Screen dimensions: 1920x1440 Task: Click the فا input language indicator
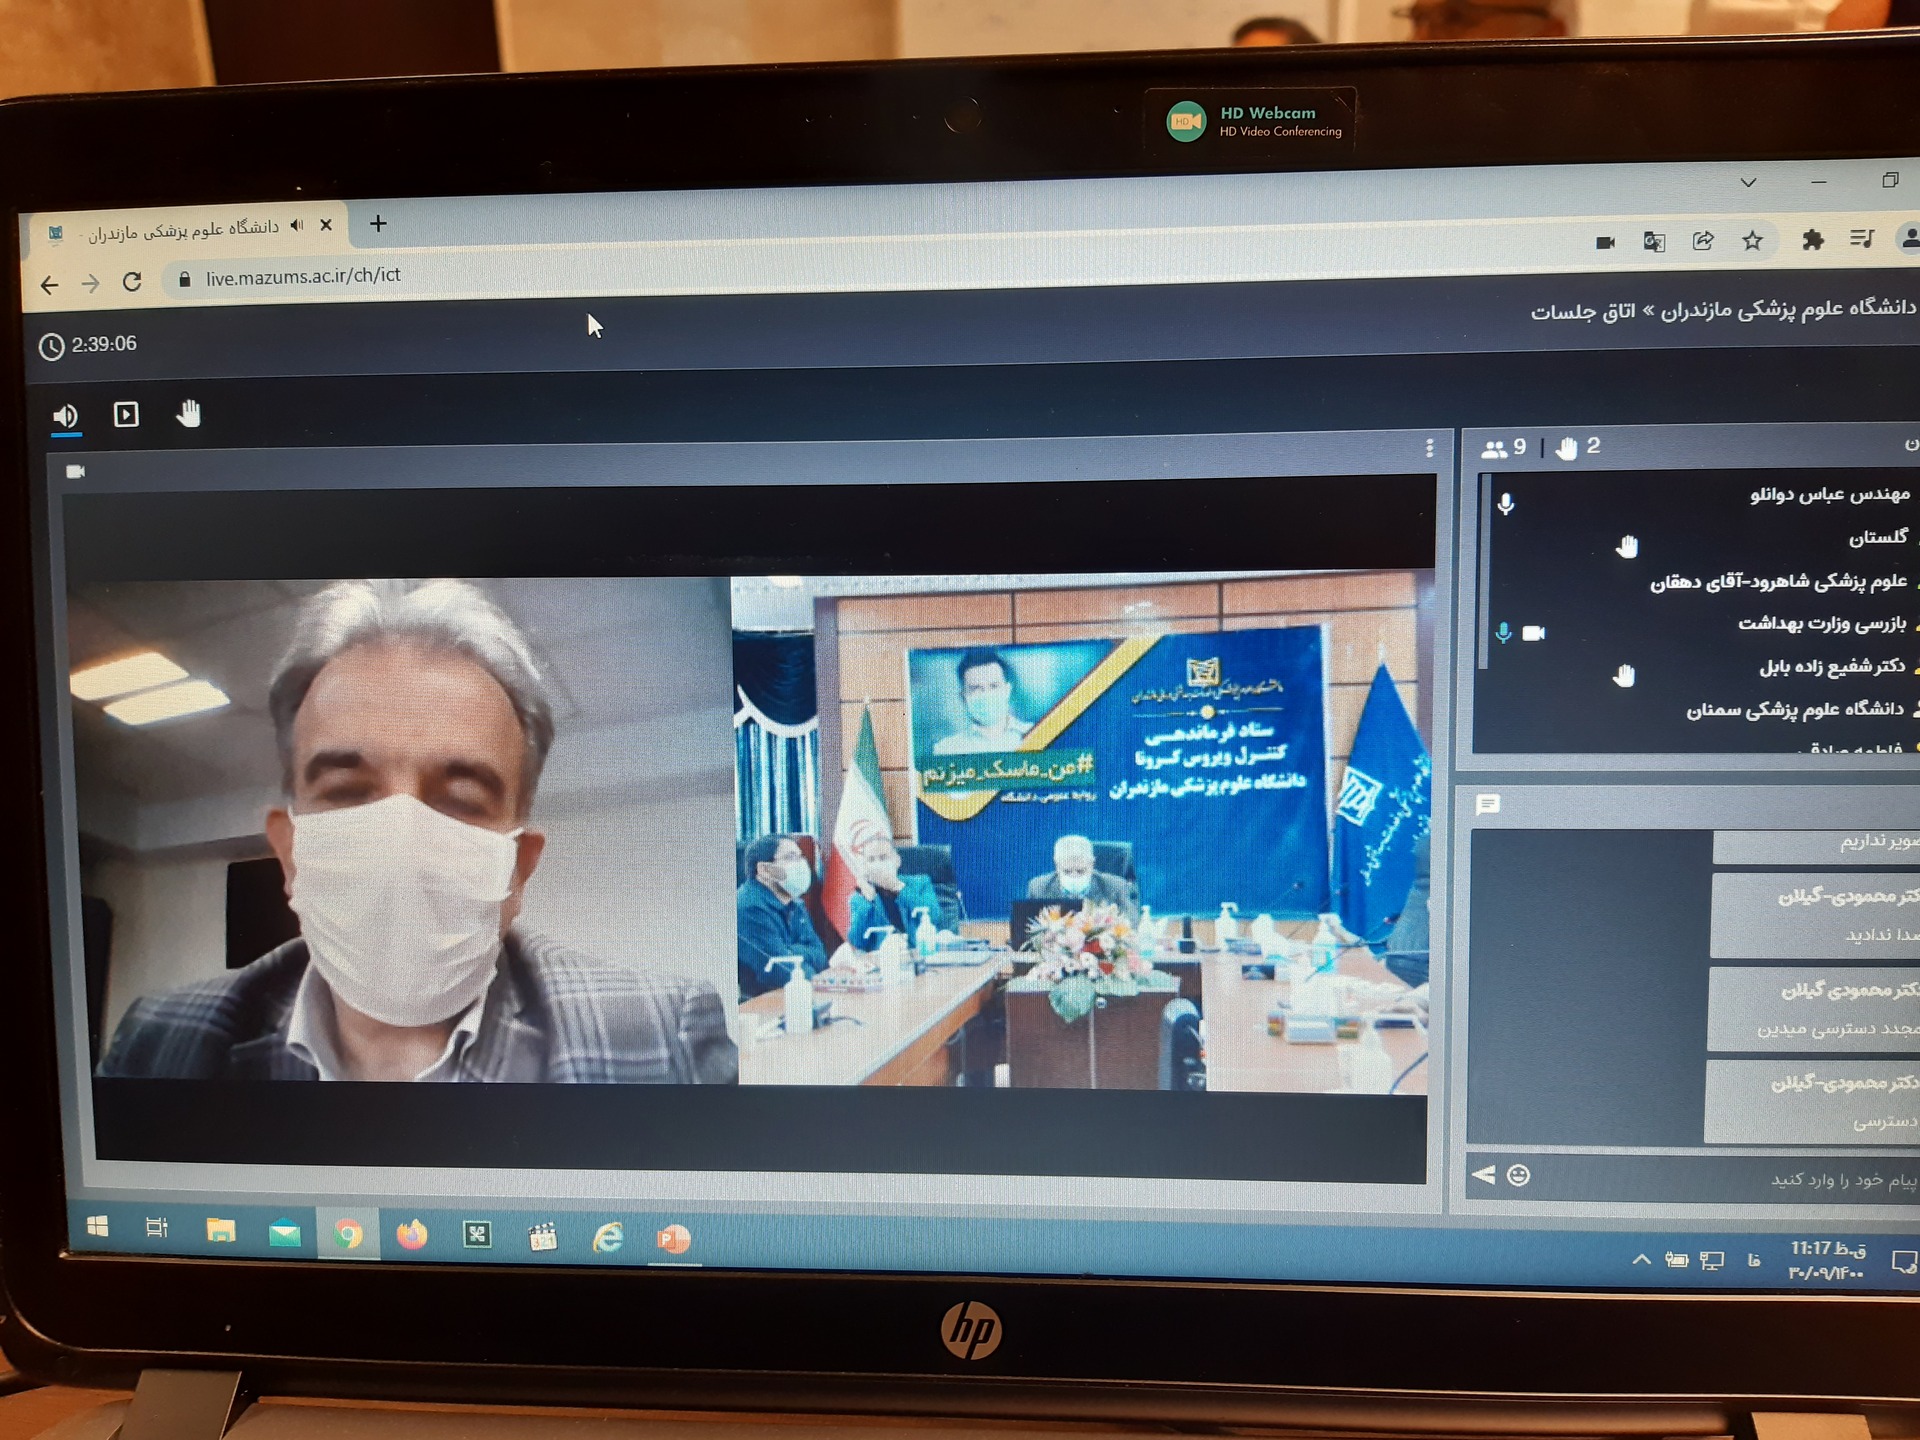point(1753,1260)
